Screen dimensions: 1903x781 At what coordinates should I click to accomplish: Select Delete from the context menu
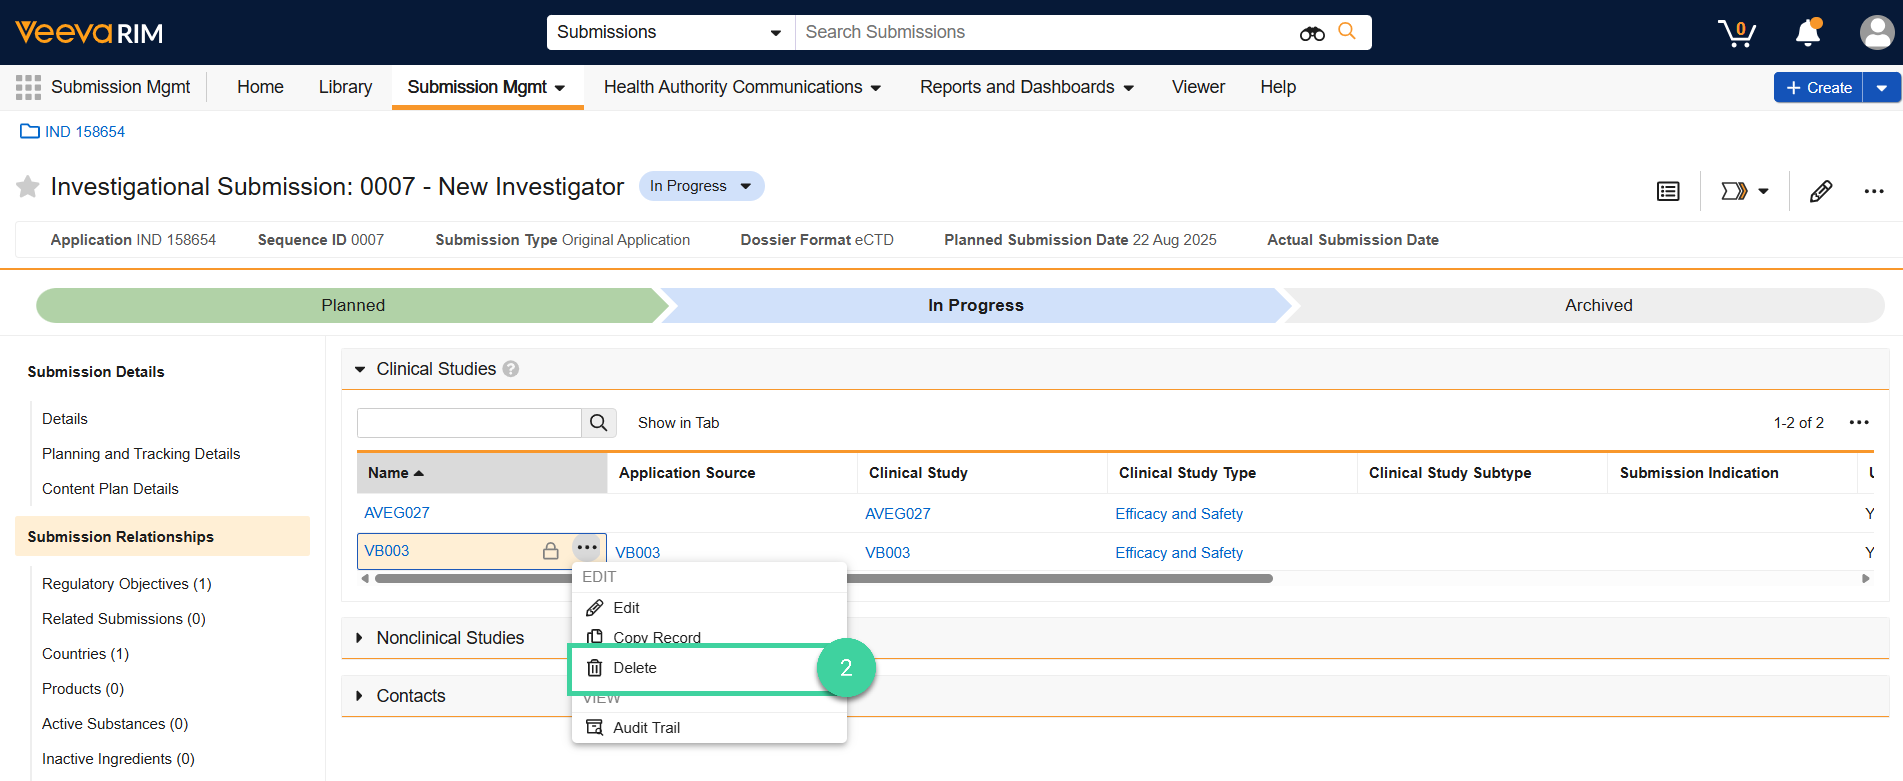(x=635, y=668)
